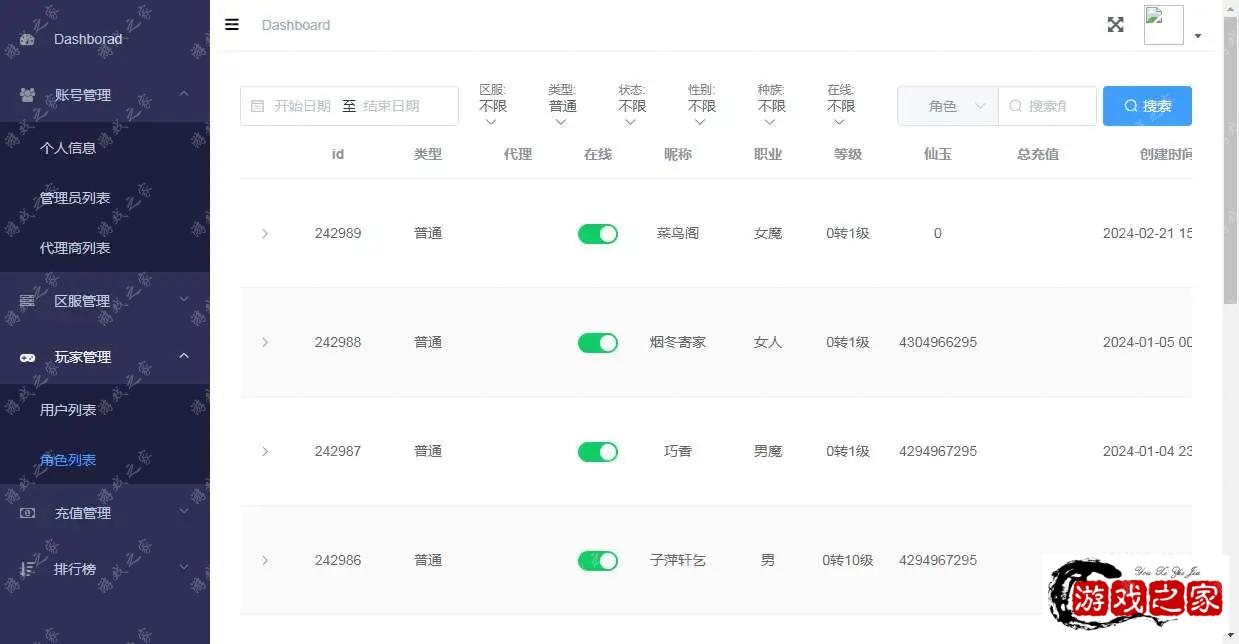
Task: Click the 账号管理 users icon
Action: tap(27, 95)
